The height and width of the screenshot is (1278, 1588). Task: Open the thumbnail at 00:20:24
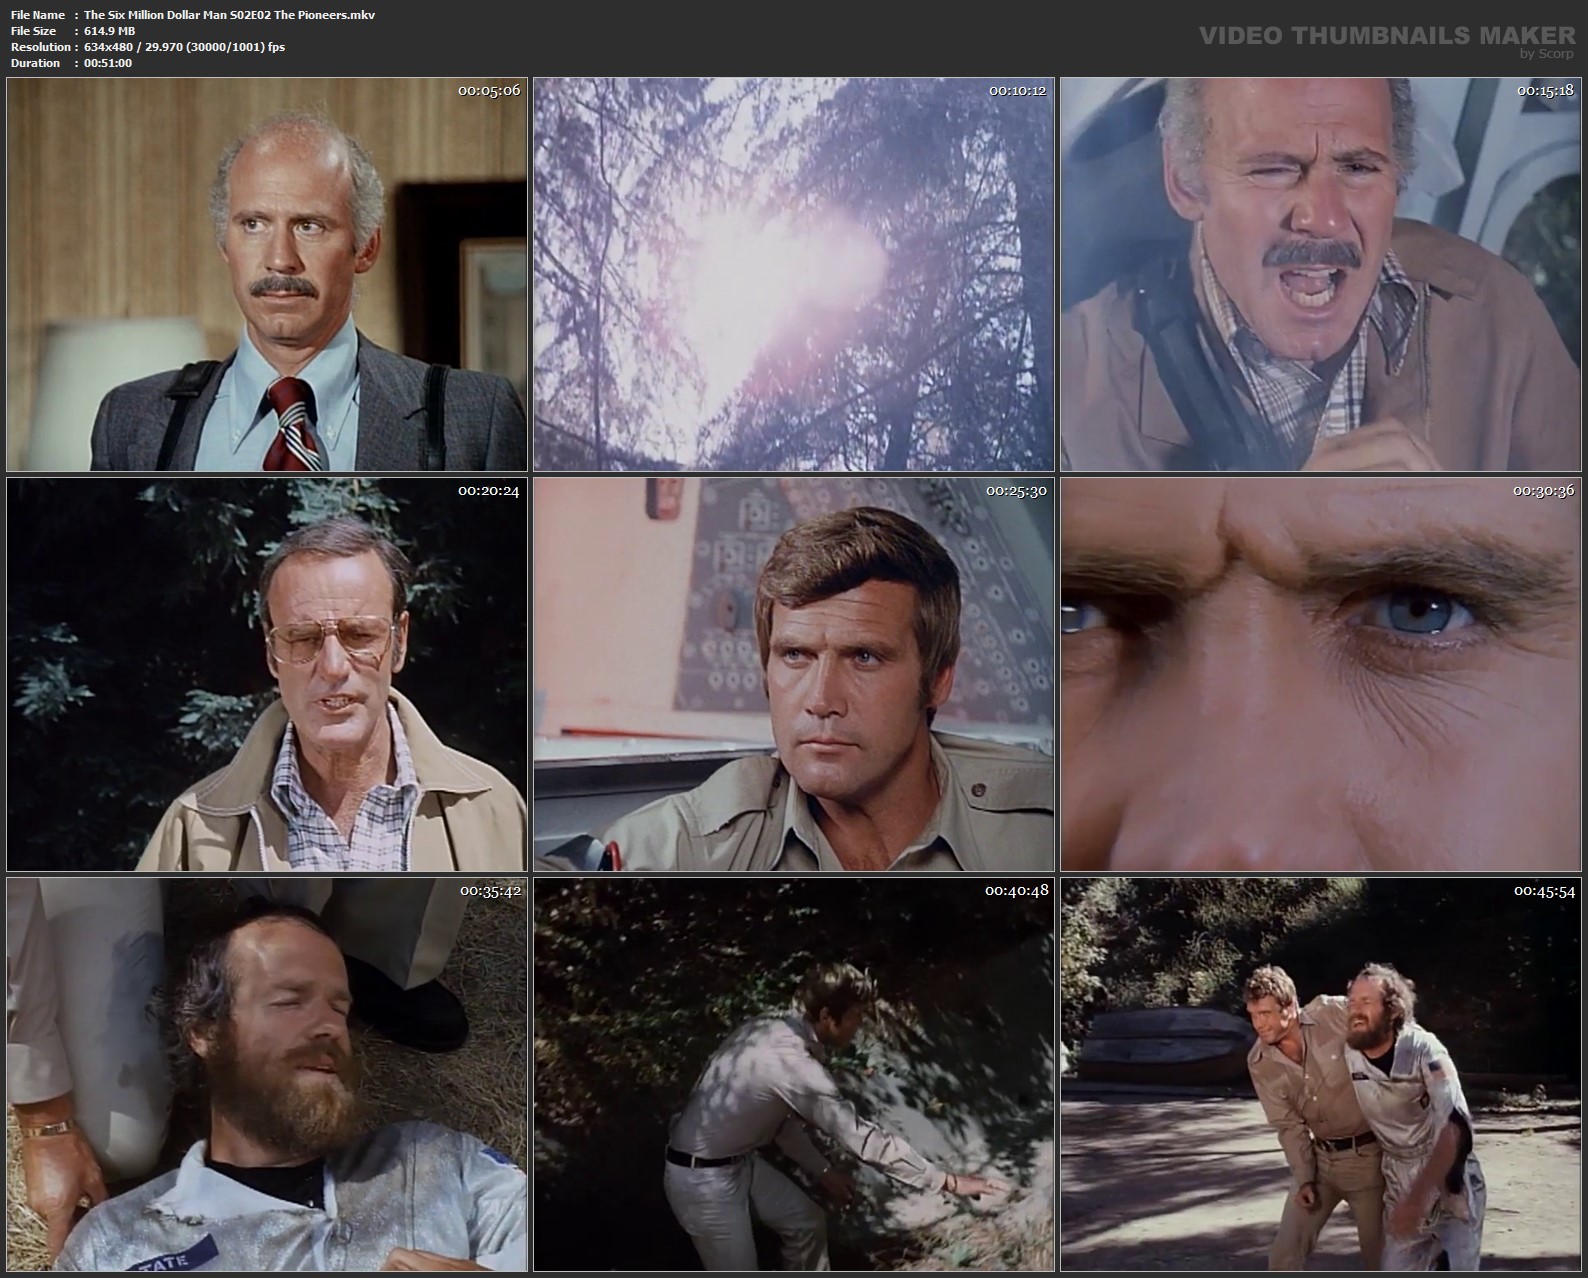coord(267,674)
